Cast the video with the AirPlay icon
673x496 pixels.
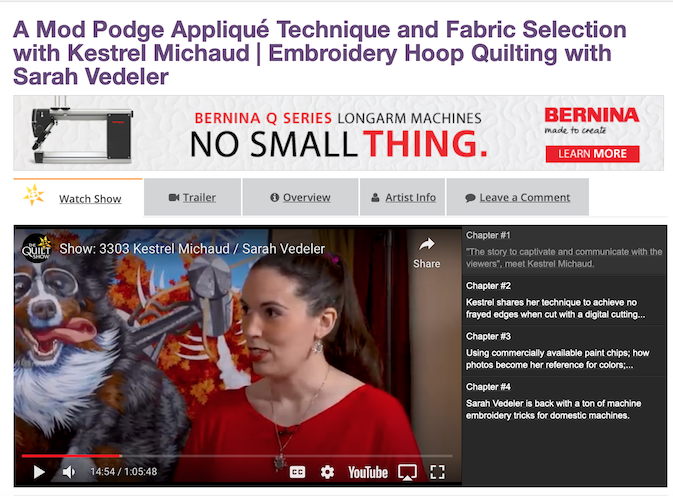coord(407,472)
